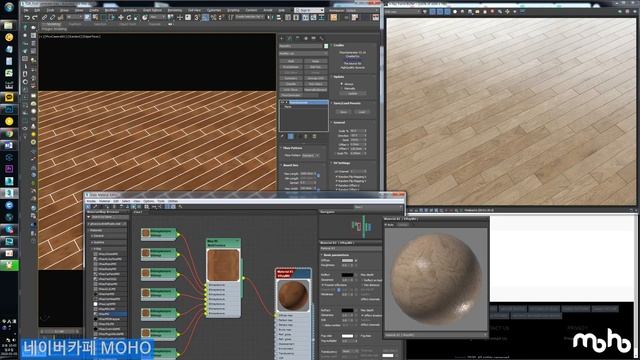Image resolution: width=640 pixels, height=360 pixels.
Task: Open the Floor Pattern dropdown
Action: [311, 156]
